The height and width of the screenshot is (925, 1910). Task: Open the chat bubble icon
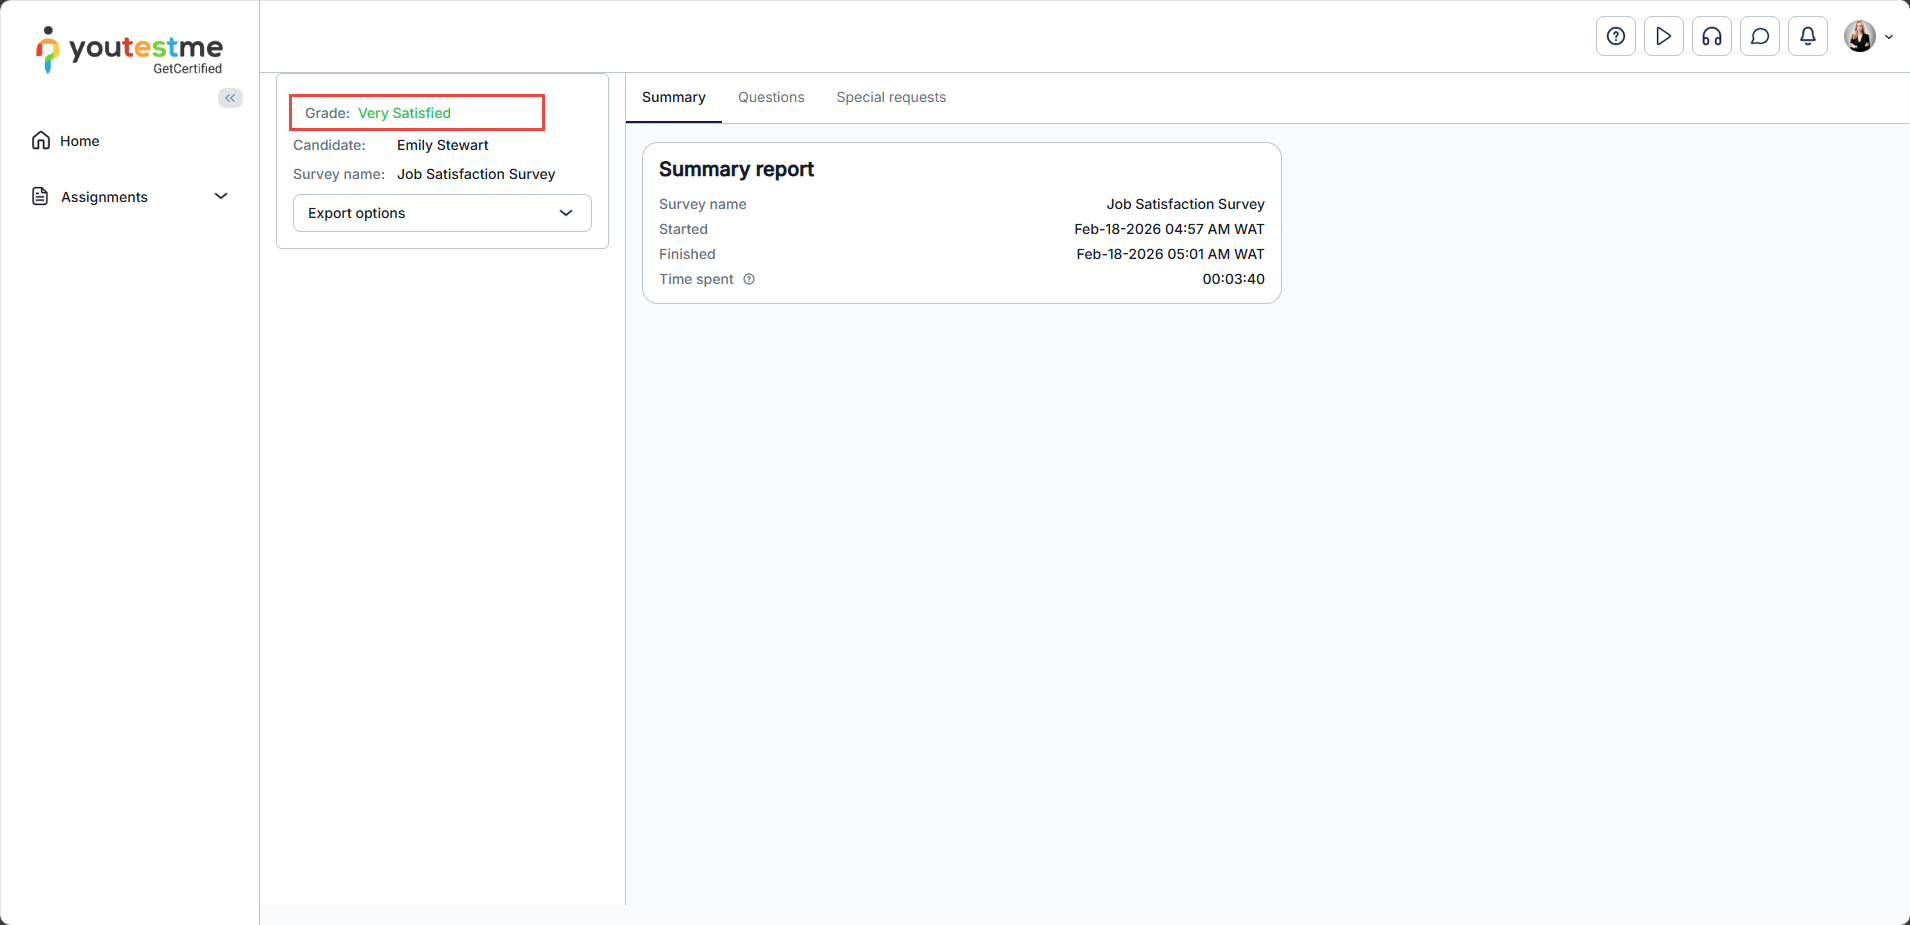tap(1759, 37)
